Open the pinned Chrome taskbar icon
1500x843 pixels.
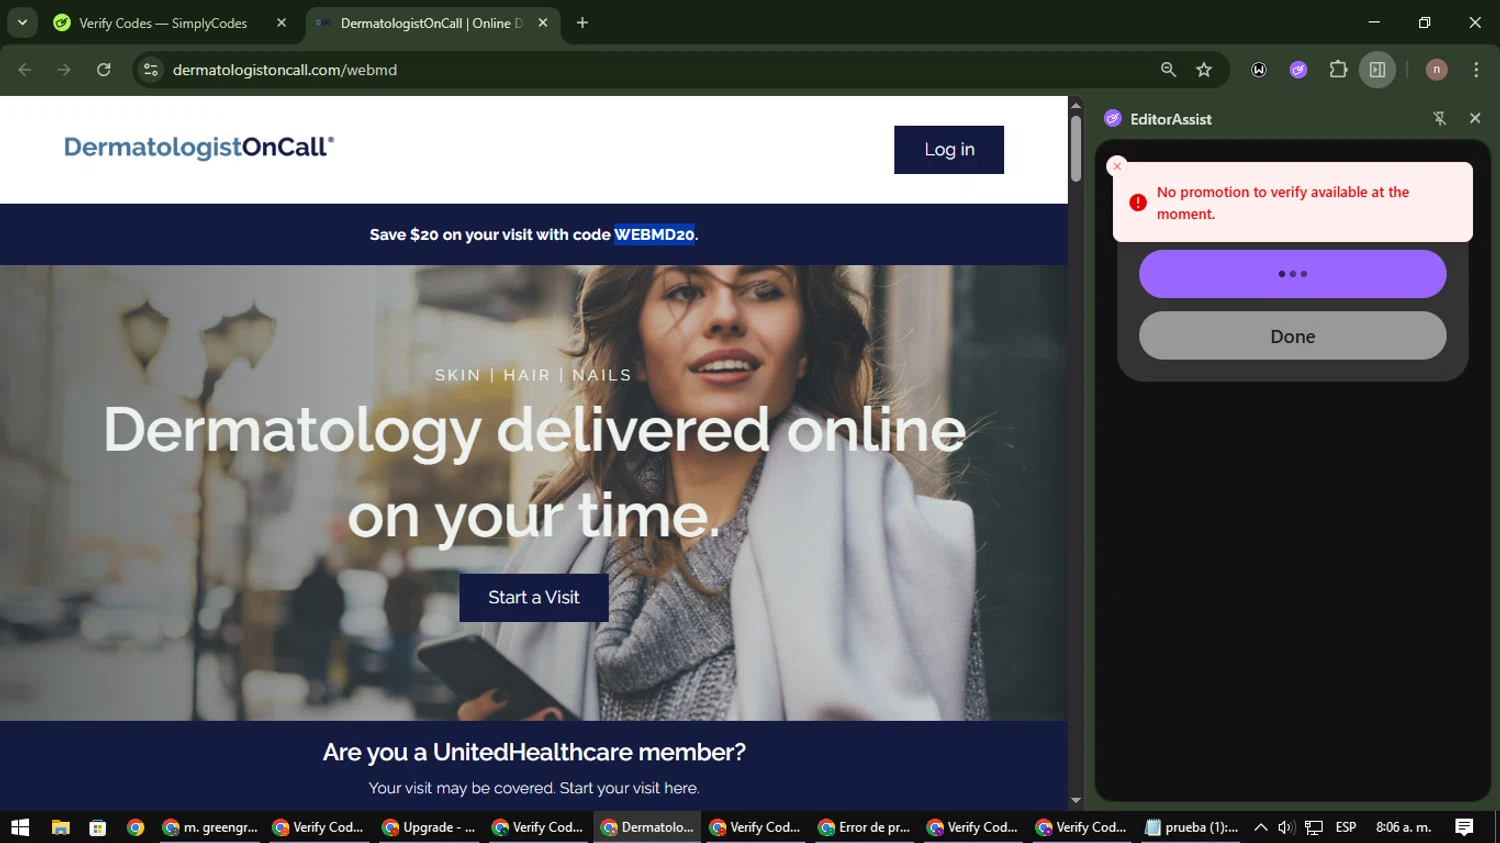[x=135, y=827]
